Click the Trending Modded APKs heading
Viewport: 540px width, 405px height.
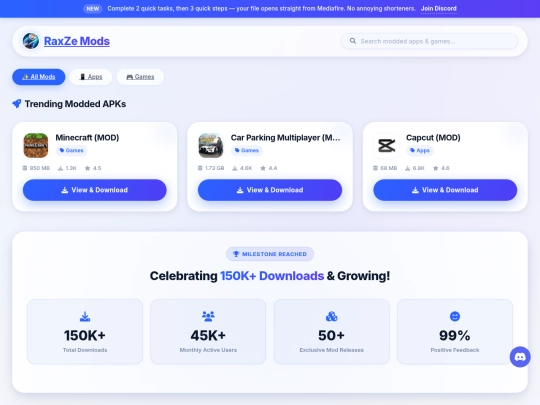coord(75,104)
